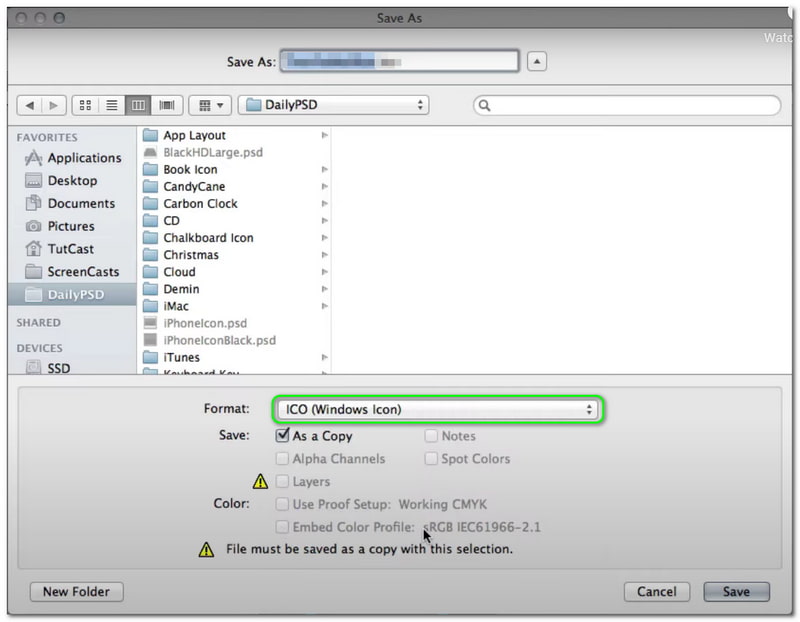
Task: Select DailyPSD folder in sidebar
Action: coord(72,295)
